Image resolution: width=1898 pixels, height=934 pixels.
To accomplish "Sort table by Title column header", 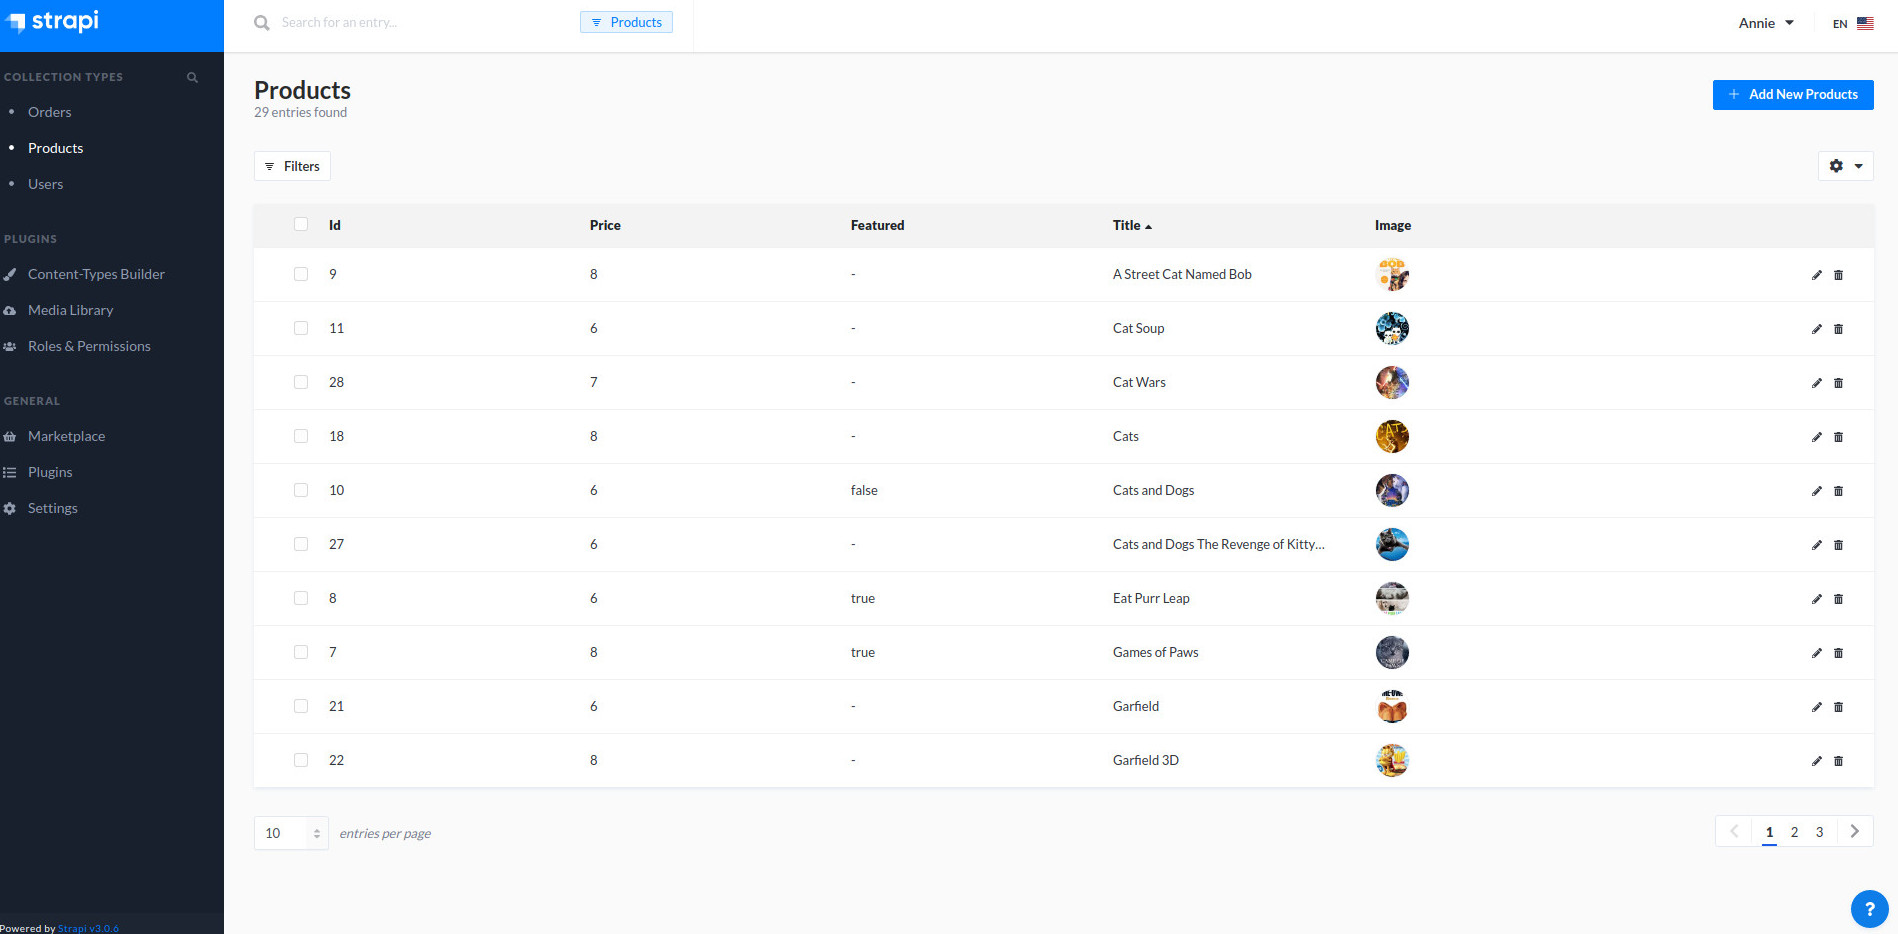I will [1132, 225].
